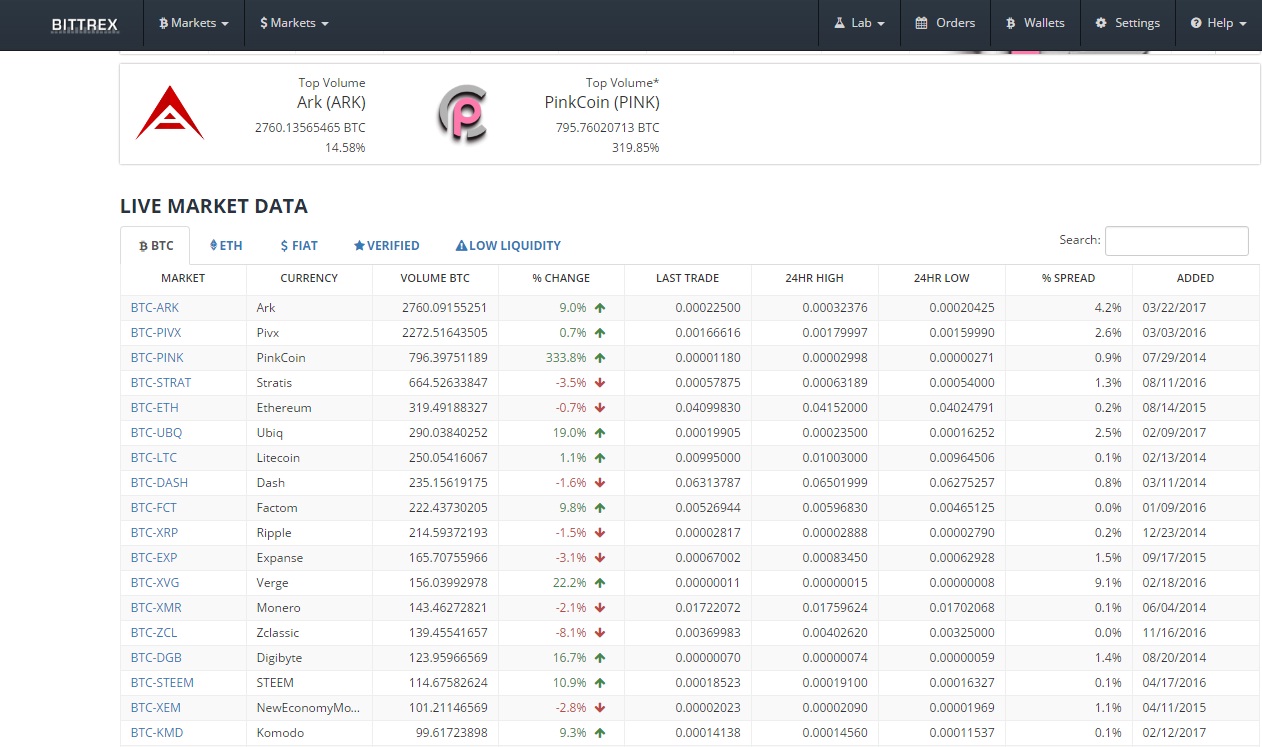Click the red down arrow in the Zclassic row
The height and width of the screenshot is (747, 1262).
coord(600,633)
